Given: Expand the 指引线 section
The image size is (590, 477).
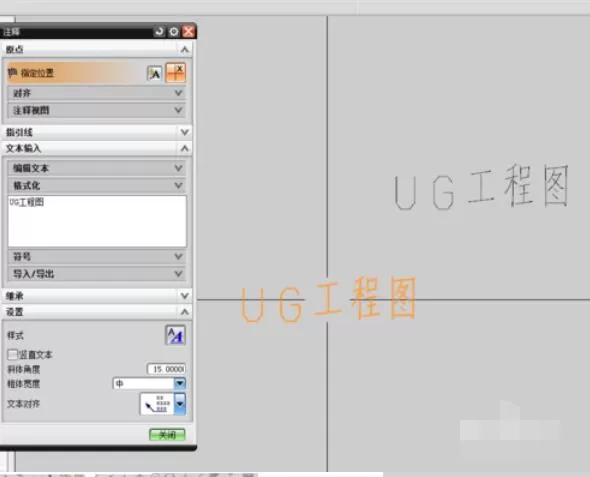Looking at the screenshot, I should 97,132.
